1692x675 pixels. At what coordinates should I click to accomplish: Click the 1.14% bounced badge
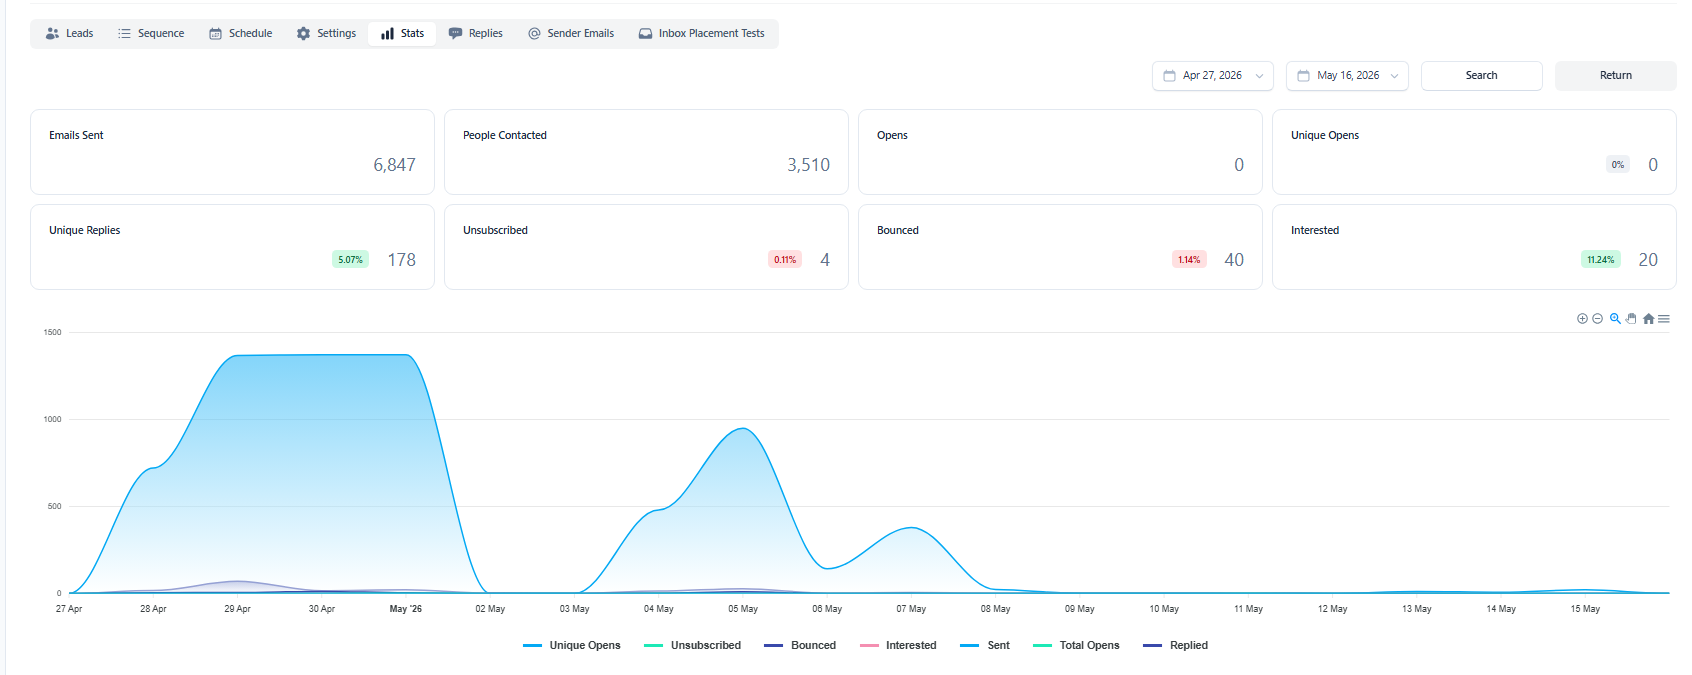point(1189,260)
